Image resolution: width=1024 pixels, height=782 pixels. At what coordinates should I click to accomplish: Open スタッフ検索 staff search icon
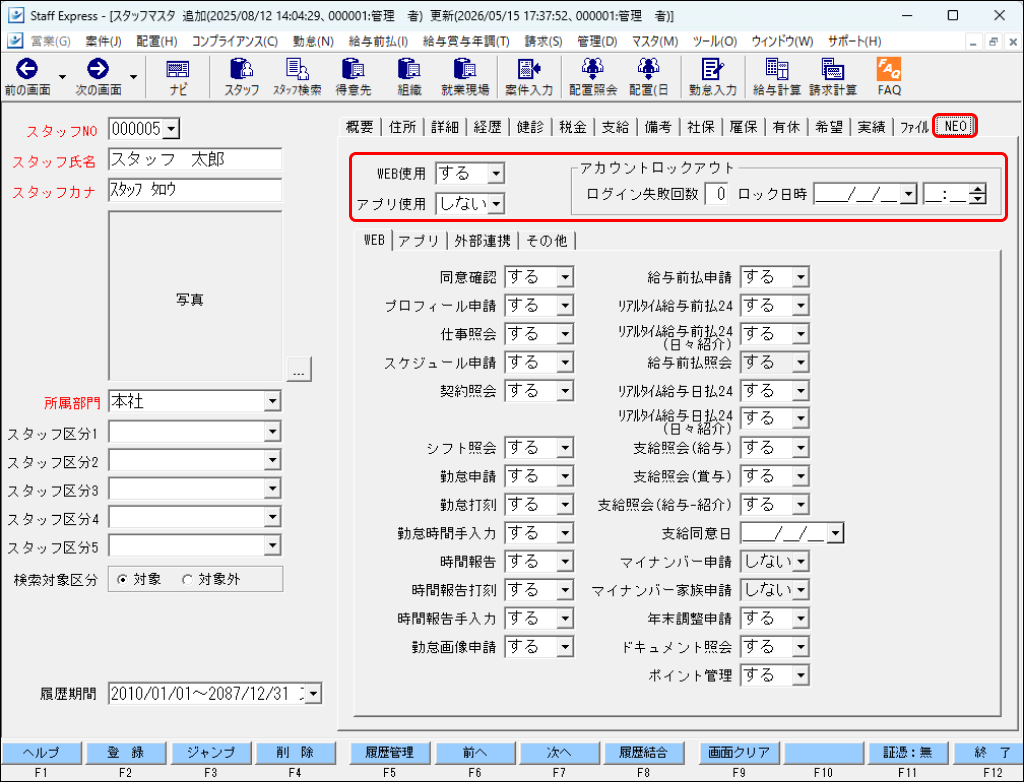coord(297,77)
